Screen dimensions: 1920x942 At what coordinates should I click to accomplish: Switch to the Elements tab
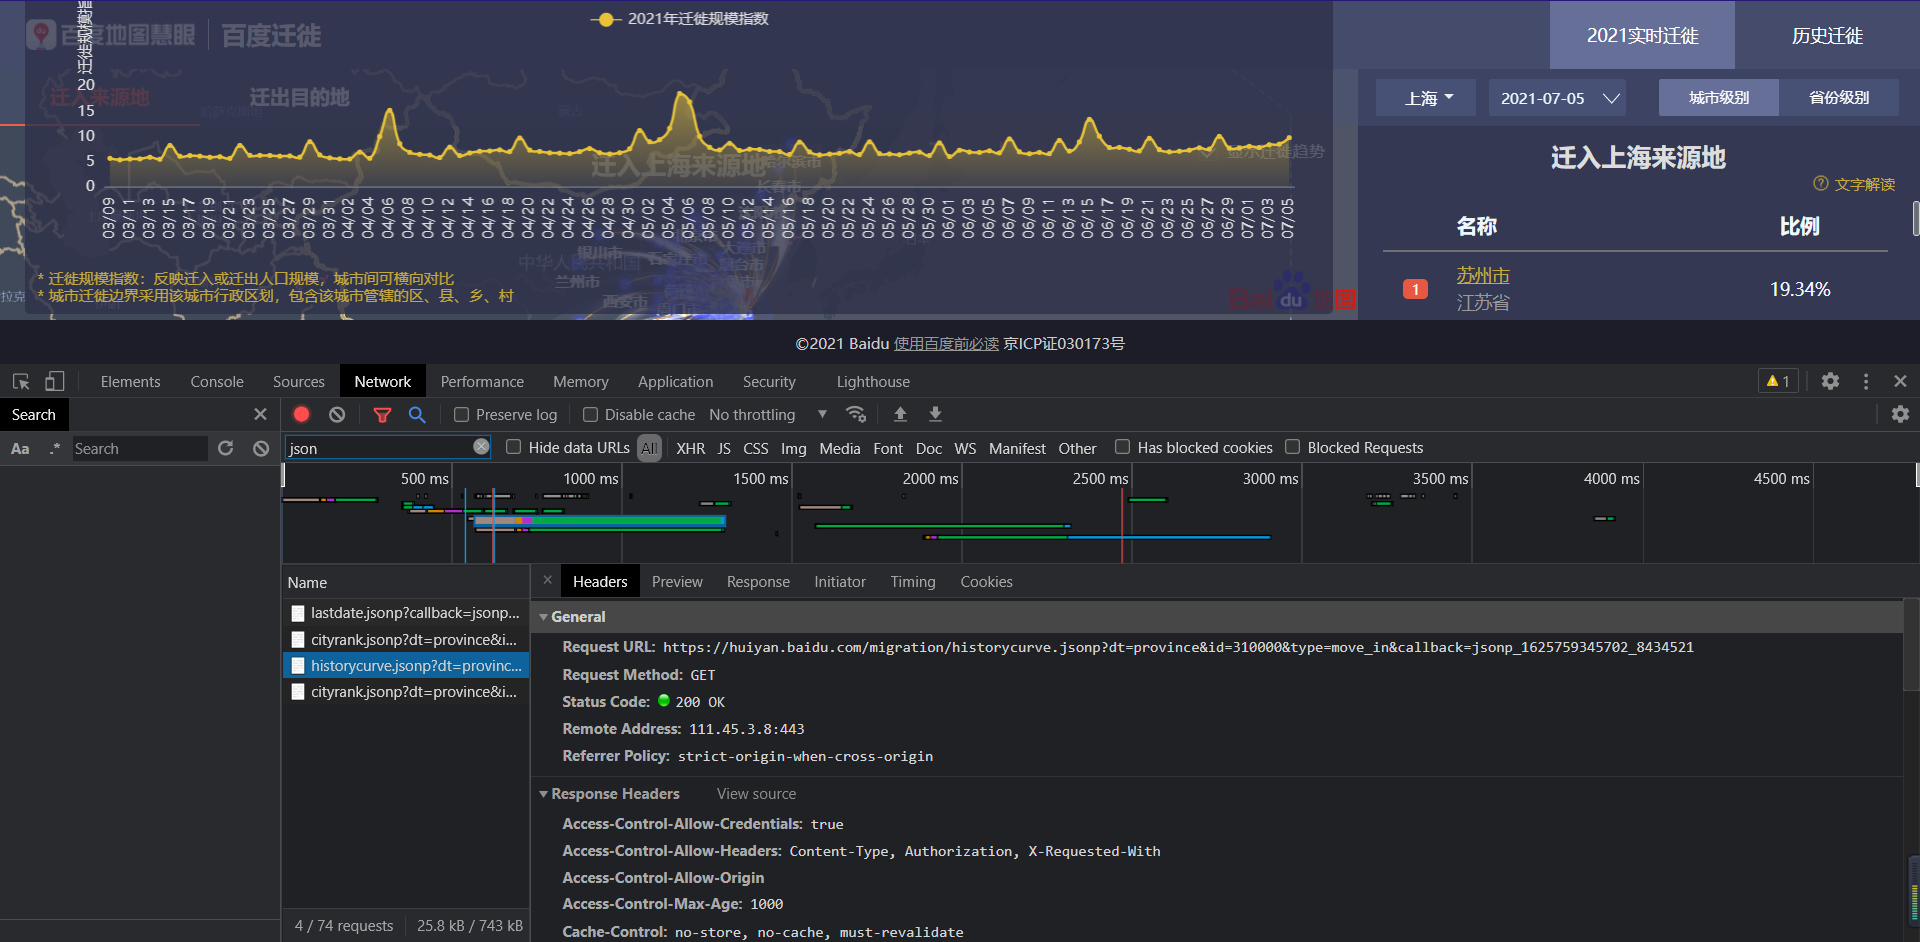(130, 381)
